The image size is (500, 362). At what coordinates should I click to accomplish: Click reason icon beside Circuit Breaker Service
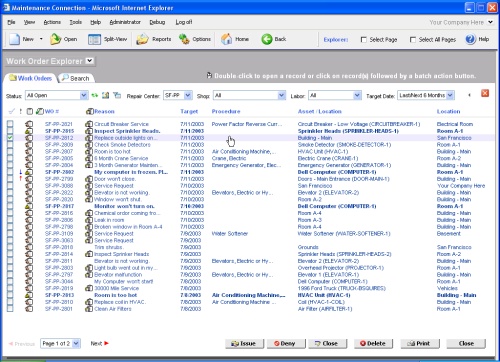coord(89,124)
